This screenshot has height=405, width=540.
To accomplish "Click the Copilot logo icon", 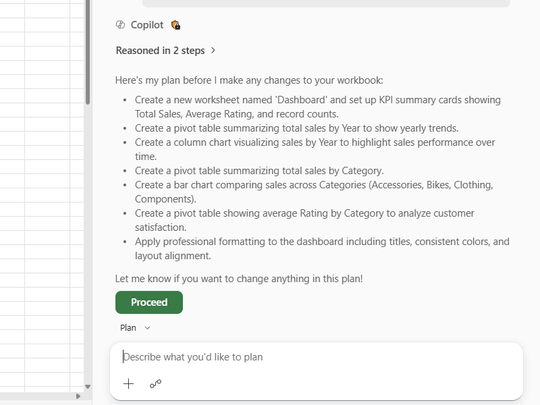I will pyautogui.click(x=120, y=25).
